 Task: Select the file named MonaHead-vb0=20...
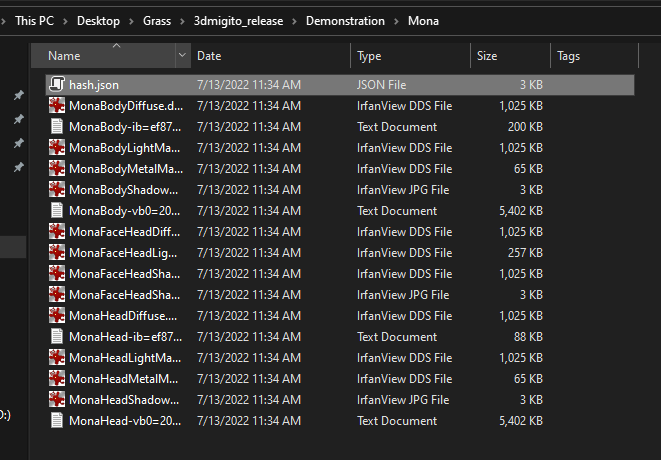click(x=125, y=421)
